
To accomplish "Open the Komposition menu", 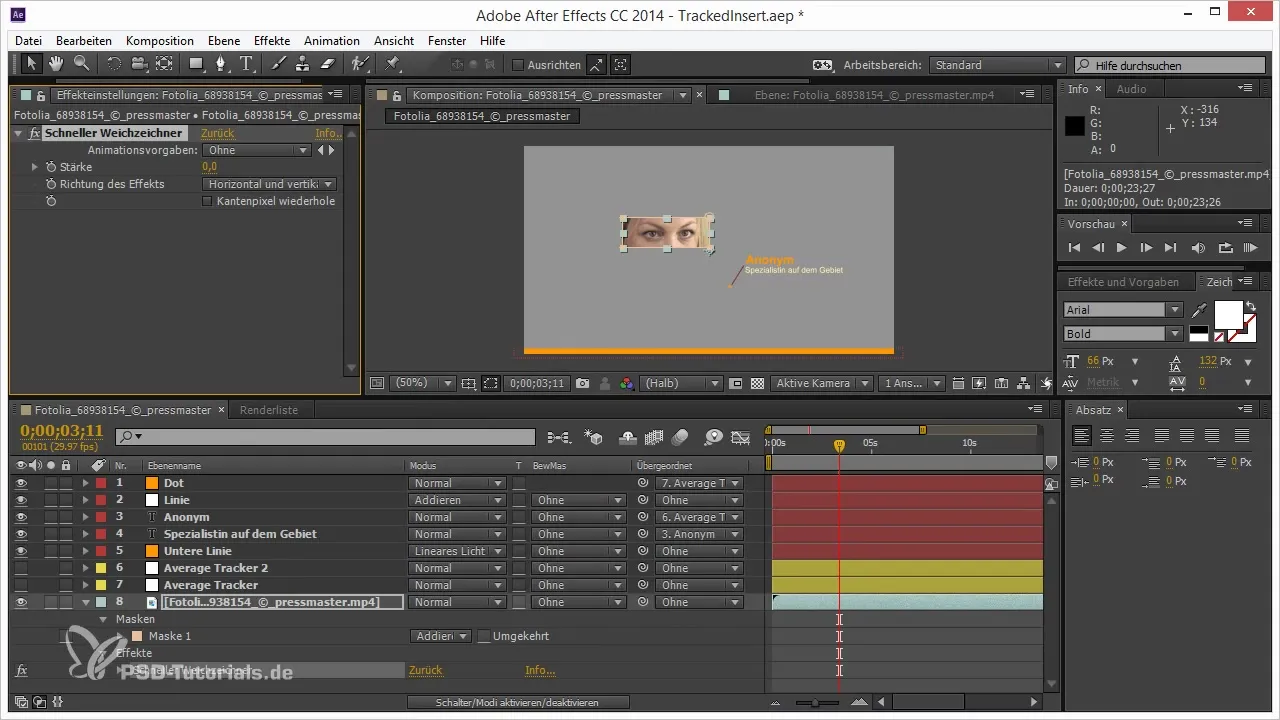I will pyautogui.click(x=160, y=41).
